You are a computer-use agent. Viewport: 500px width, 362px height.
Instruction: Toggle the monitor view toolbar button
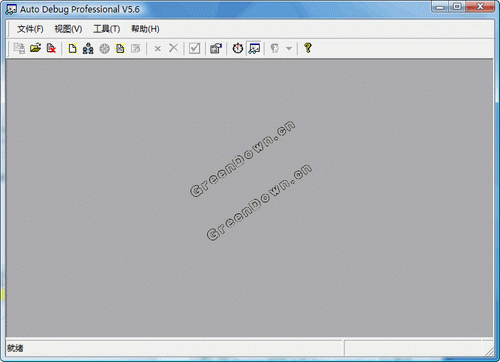point(254,48)
